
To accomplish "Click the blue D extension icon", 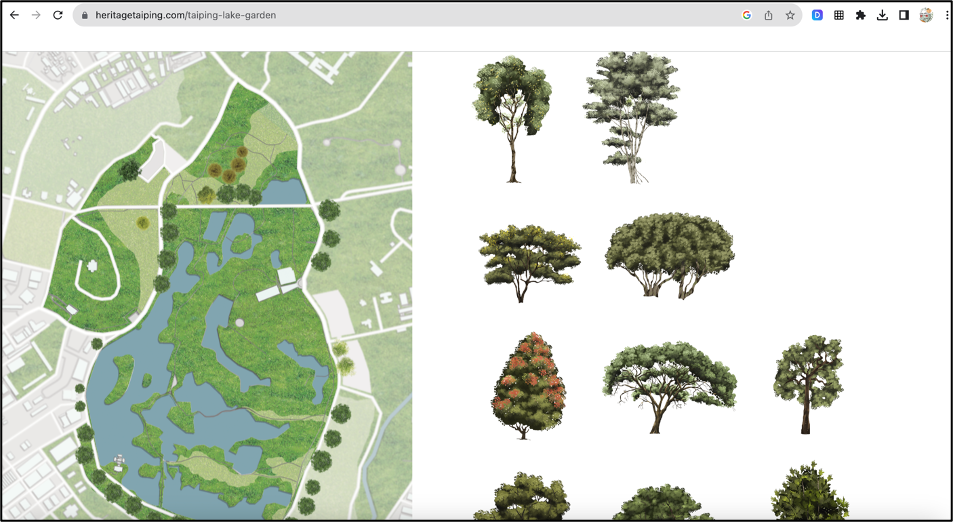I will click(x=817, y=16).
